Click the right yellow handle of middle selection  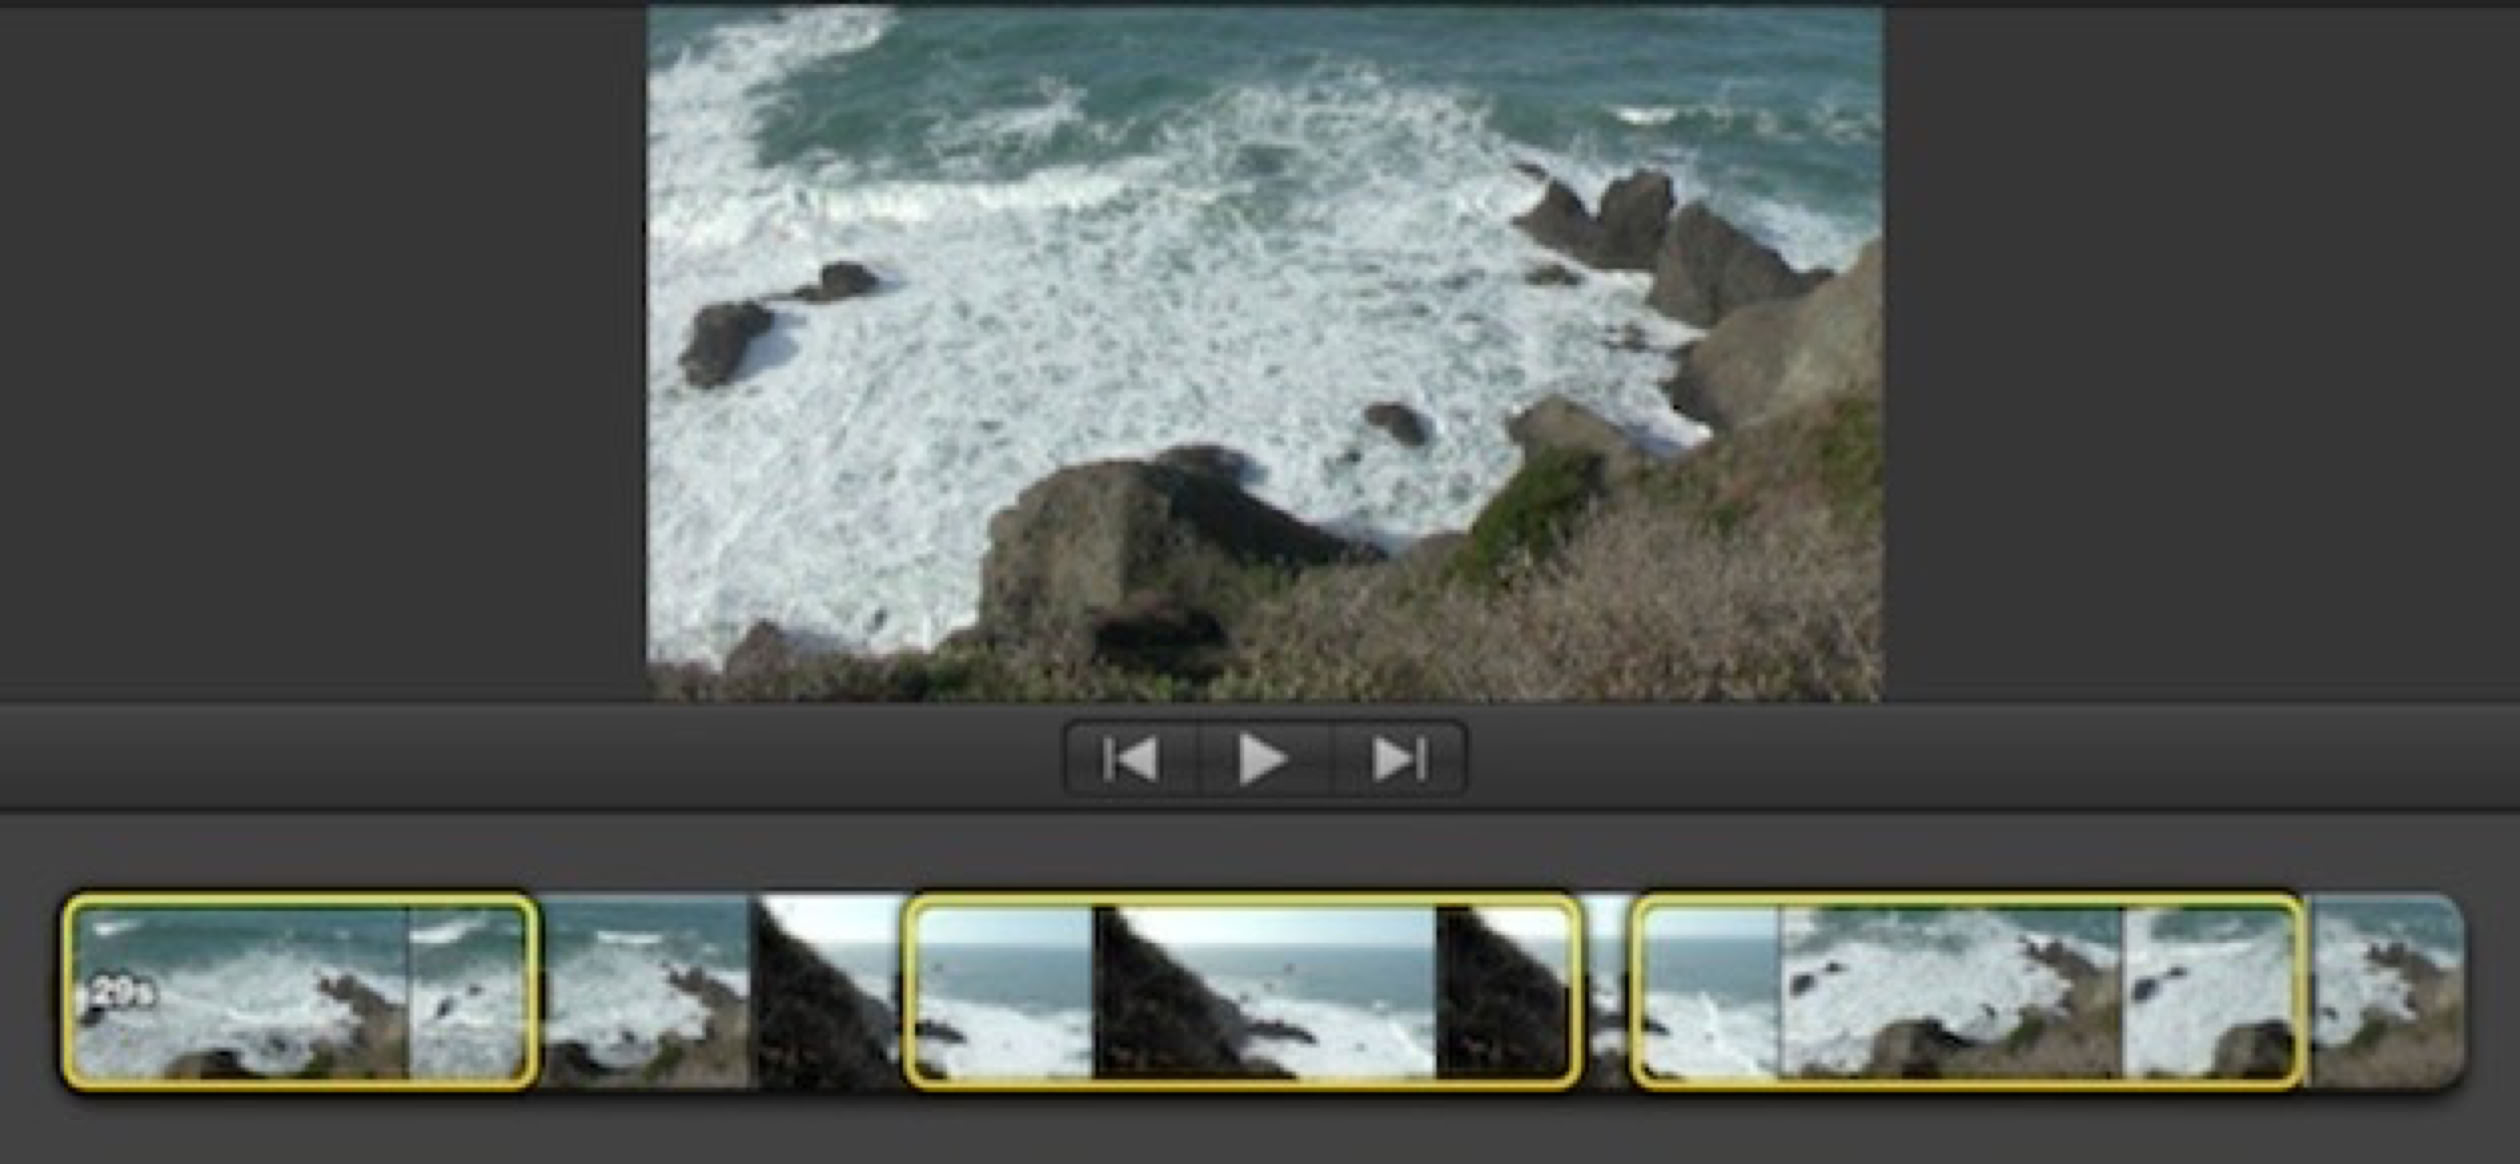(1576, 990)
